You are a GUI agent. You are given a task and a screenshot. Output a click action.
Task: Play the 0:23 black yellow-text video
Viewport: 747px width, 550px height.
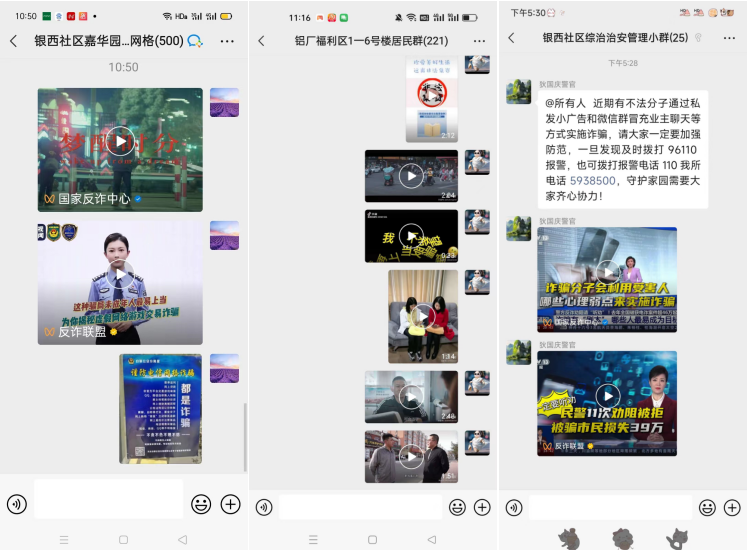pyautogui.click(x=411, y=236)
